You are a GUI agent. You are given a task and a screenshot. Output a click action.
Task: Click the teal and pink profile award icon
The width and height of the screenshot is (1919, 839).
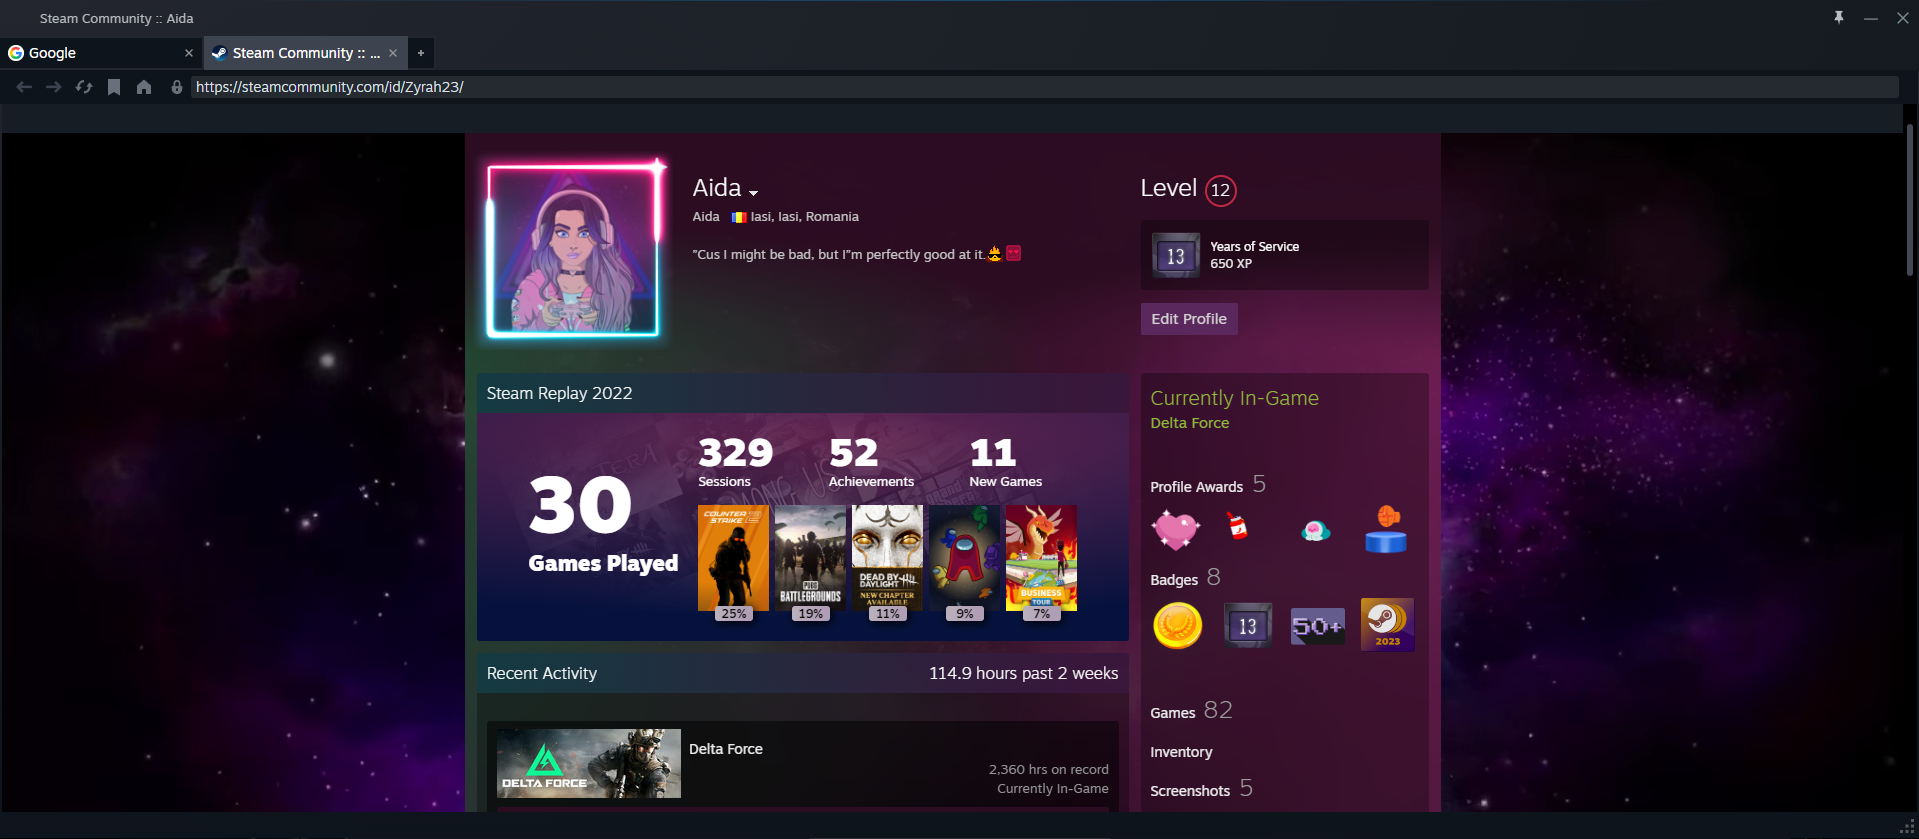point(1316,530)
